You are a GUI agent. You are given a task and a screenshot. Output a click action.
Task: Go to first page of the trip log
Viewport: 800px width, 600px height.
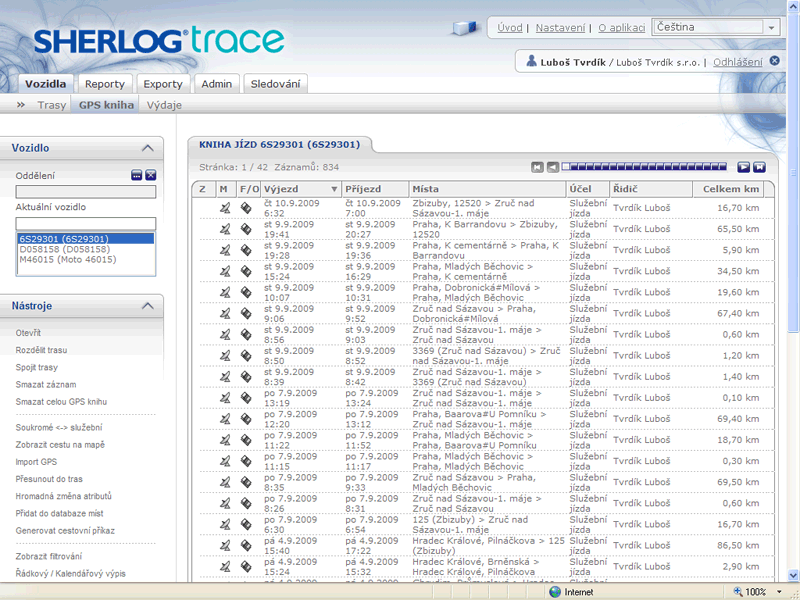(537, 167)
